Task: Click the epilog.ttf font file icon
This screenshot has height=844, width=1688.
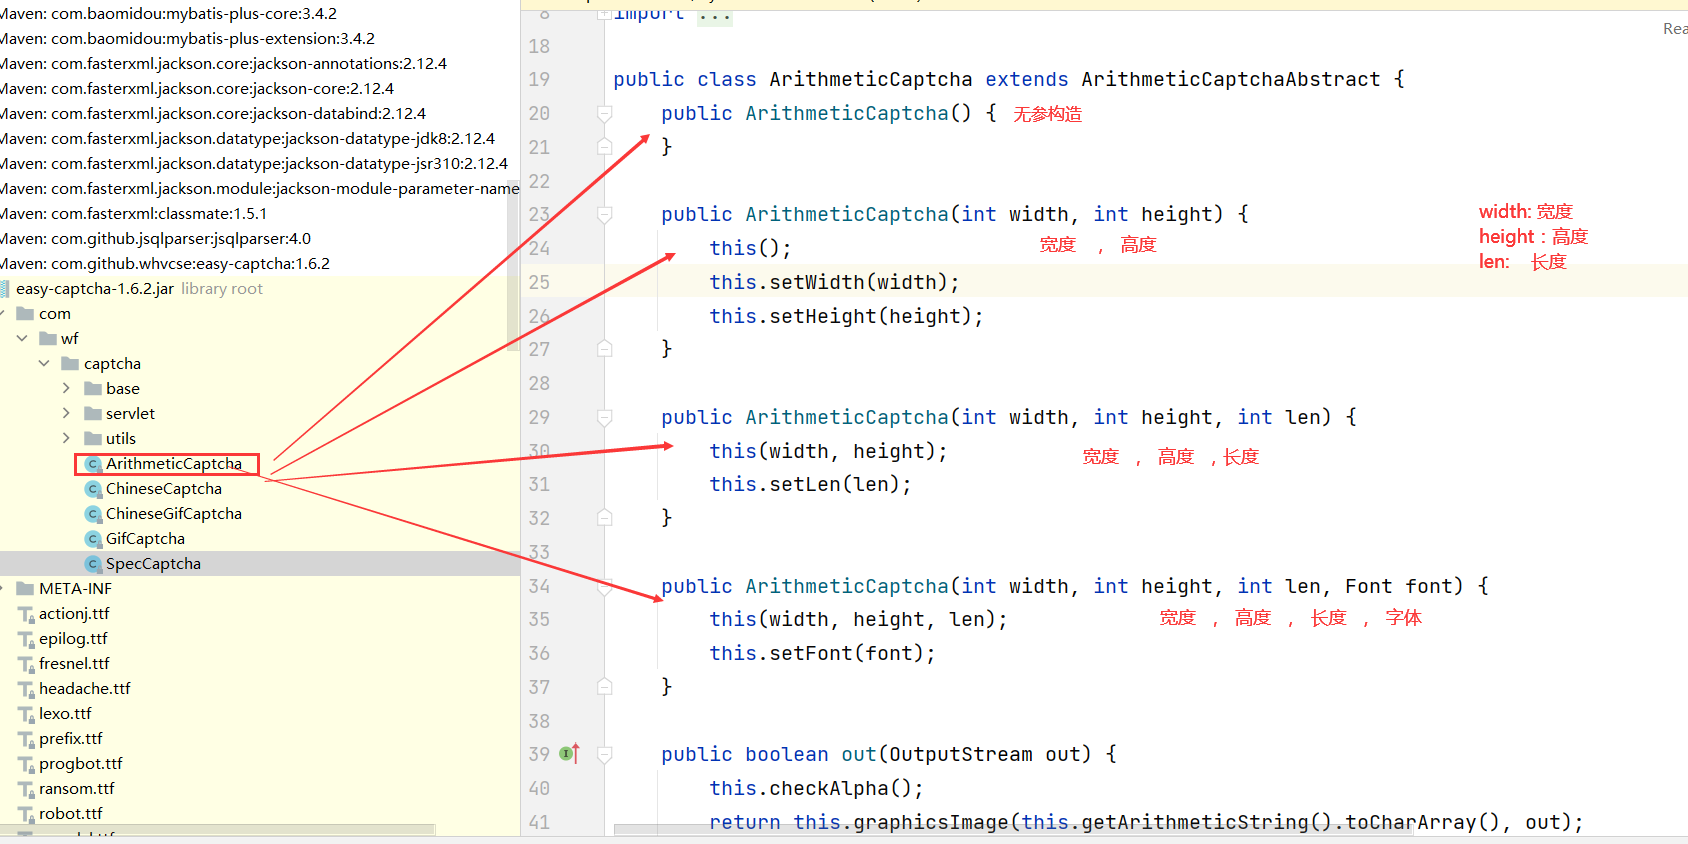Action: (x=26, y=639)
